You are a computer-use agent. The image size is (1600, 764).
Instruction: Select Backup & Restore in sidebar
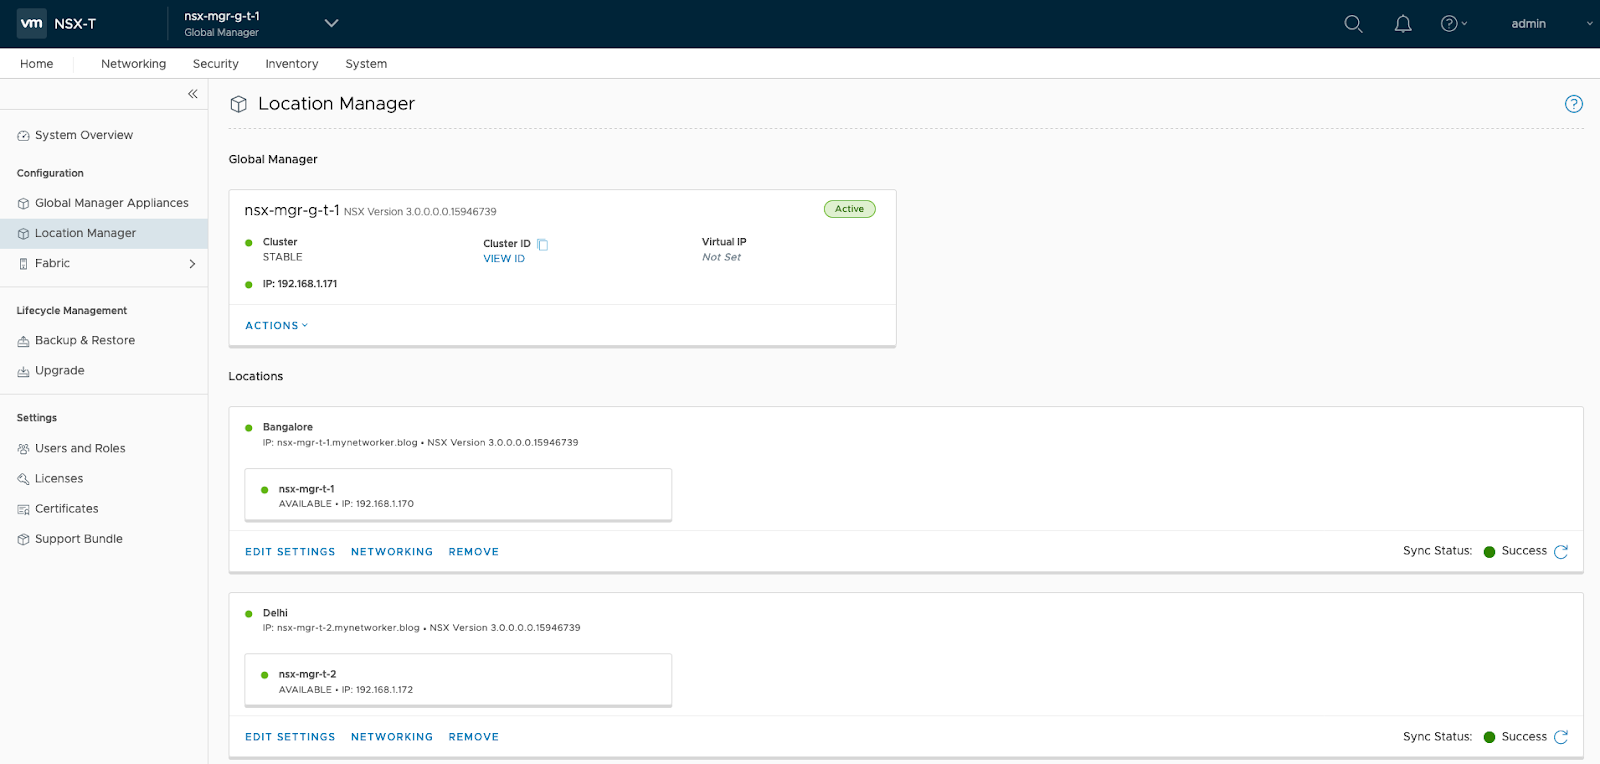coord(85,341)
